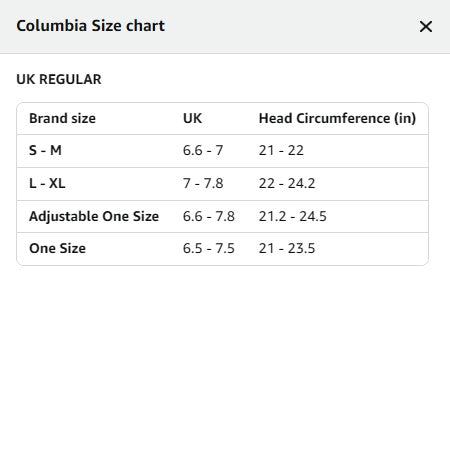Close the Columbia Size chart dialog
This screenshot has height=467, width=450.
[426, 27]
